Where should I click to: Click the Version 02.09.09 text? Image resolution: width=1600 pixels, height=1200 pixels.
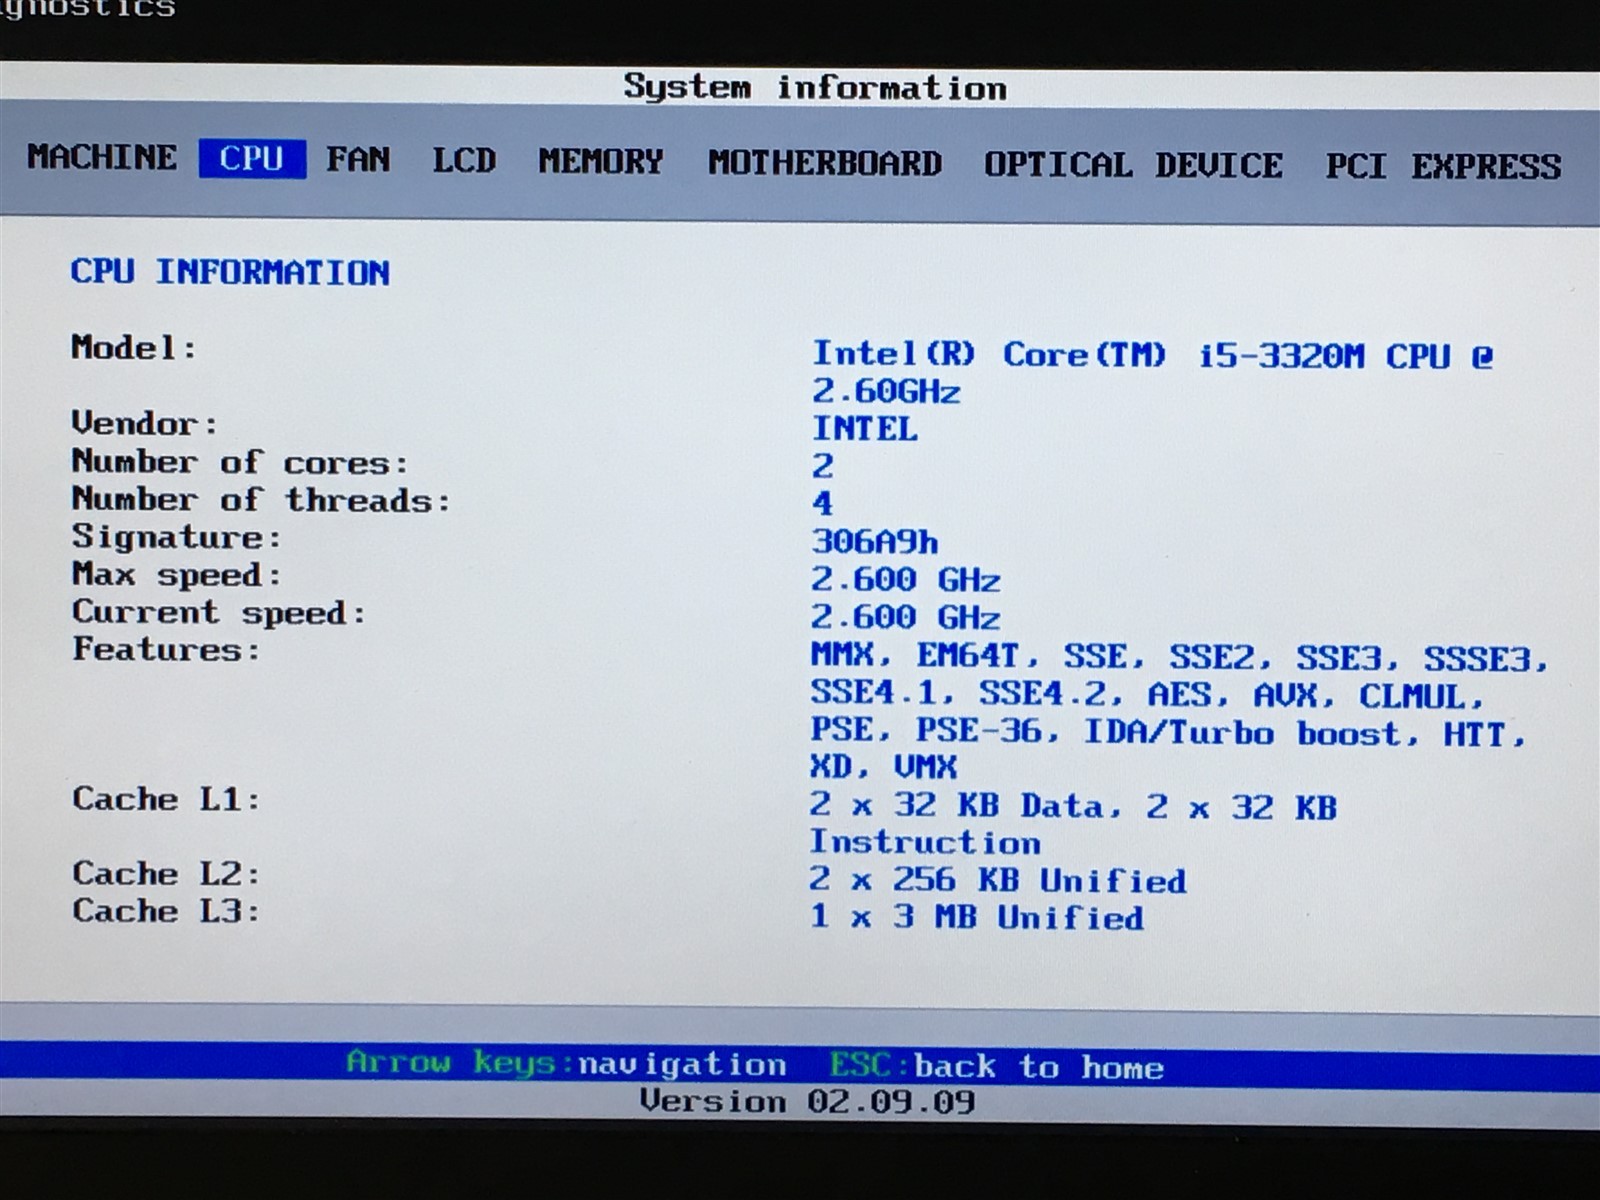point(808,1102)
